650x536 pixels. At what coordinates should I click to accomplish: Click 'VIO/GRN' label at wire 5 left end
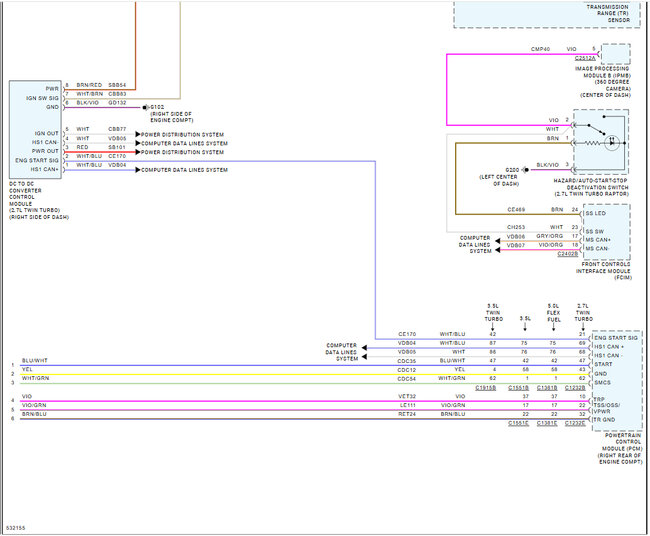point(34,405)
